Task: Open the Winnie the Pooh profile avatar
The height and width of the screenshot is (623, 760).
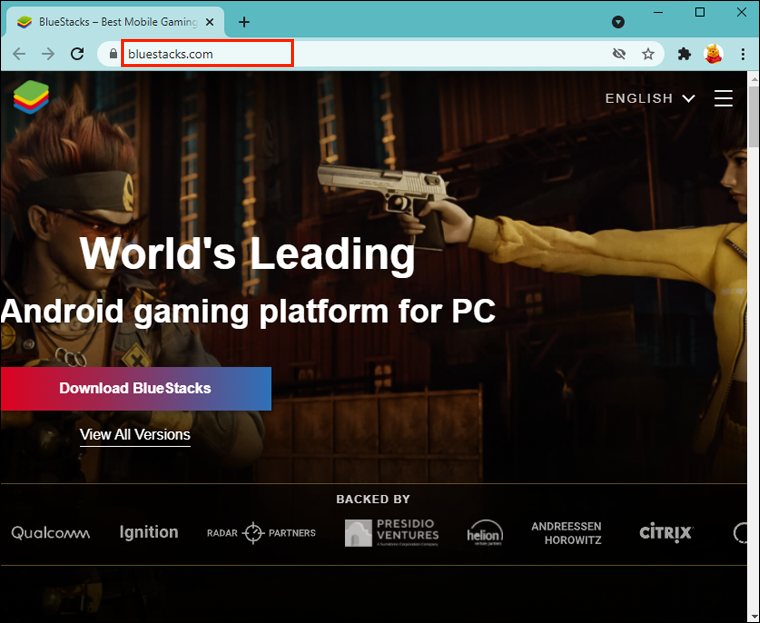Action: [713, 54]
